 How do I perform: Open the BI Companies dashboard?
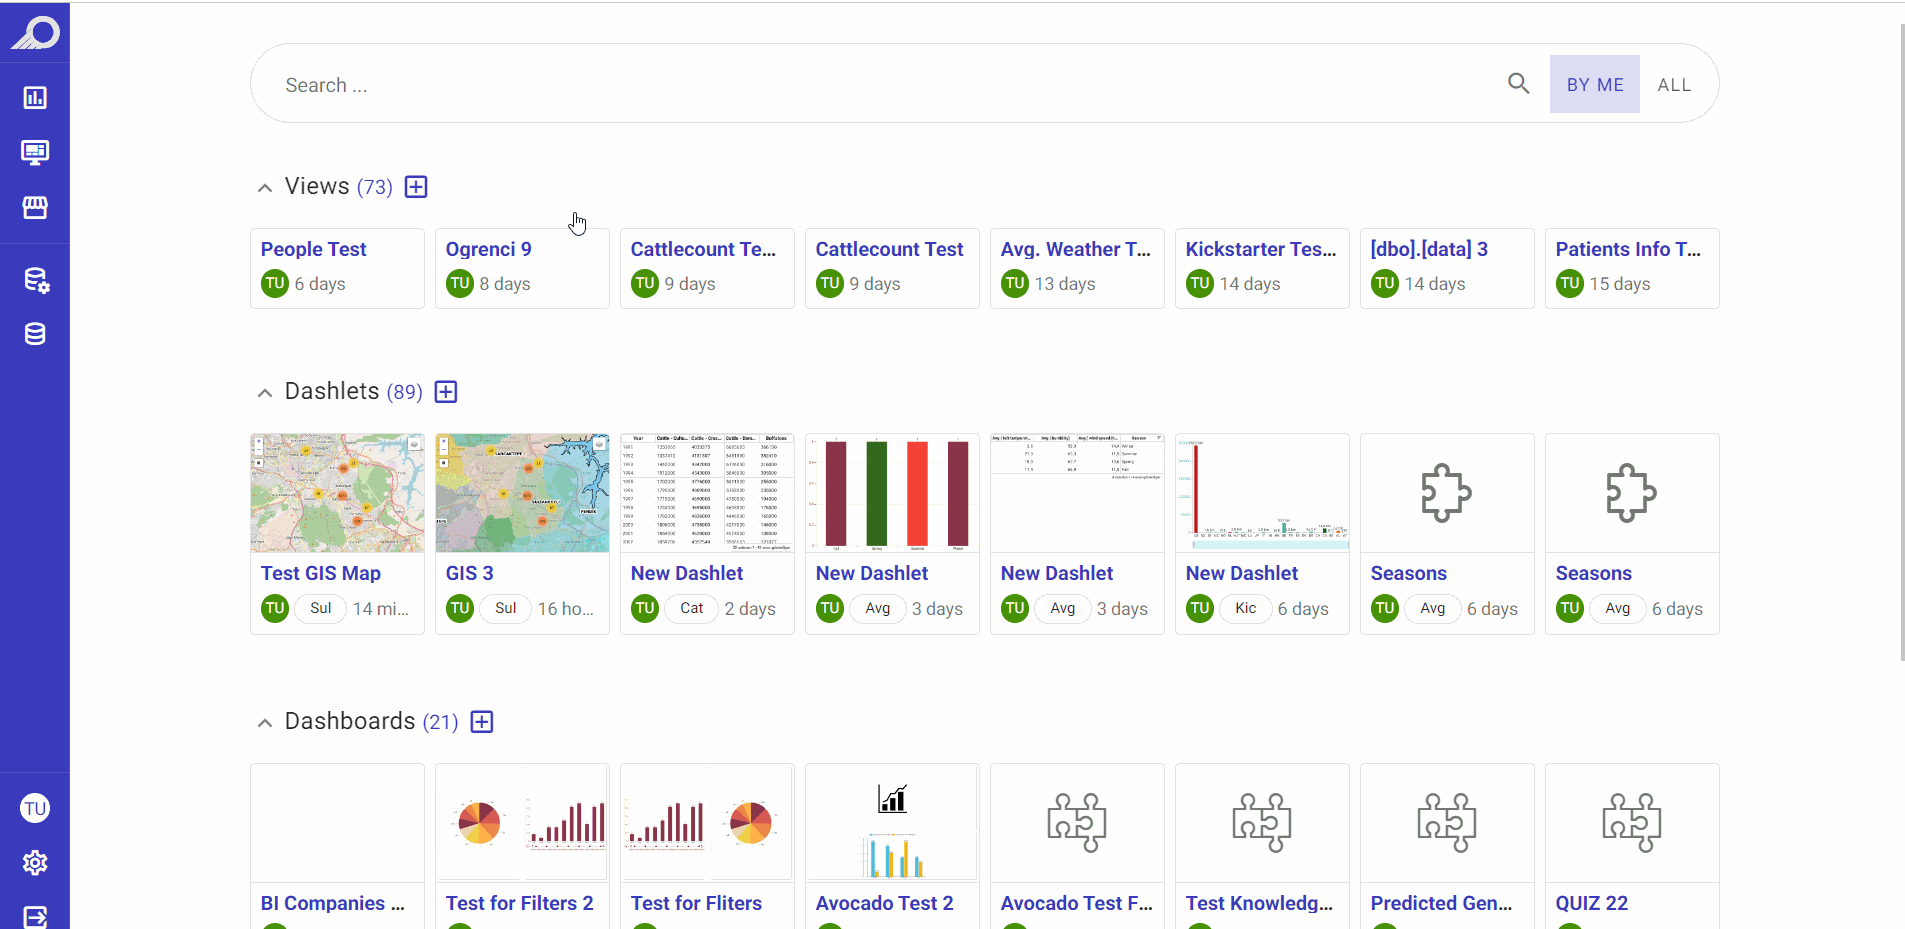pos(337,846)
